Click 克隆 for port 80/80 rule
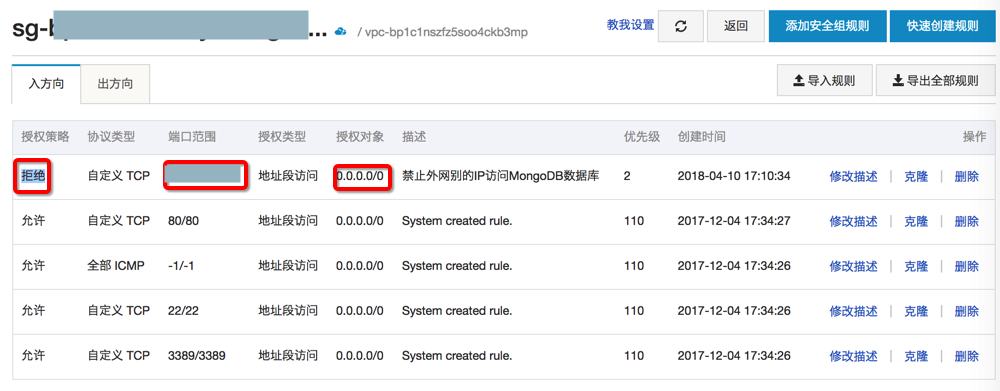 pyautogui.click(x=916, y=221)
